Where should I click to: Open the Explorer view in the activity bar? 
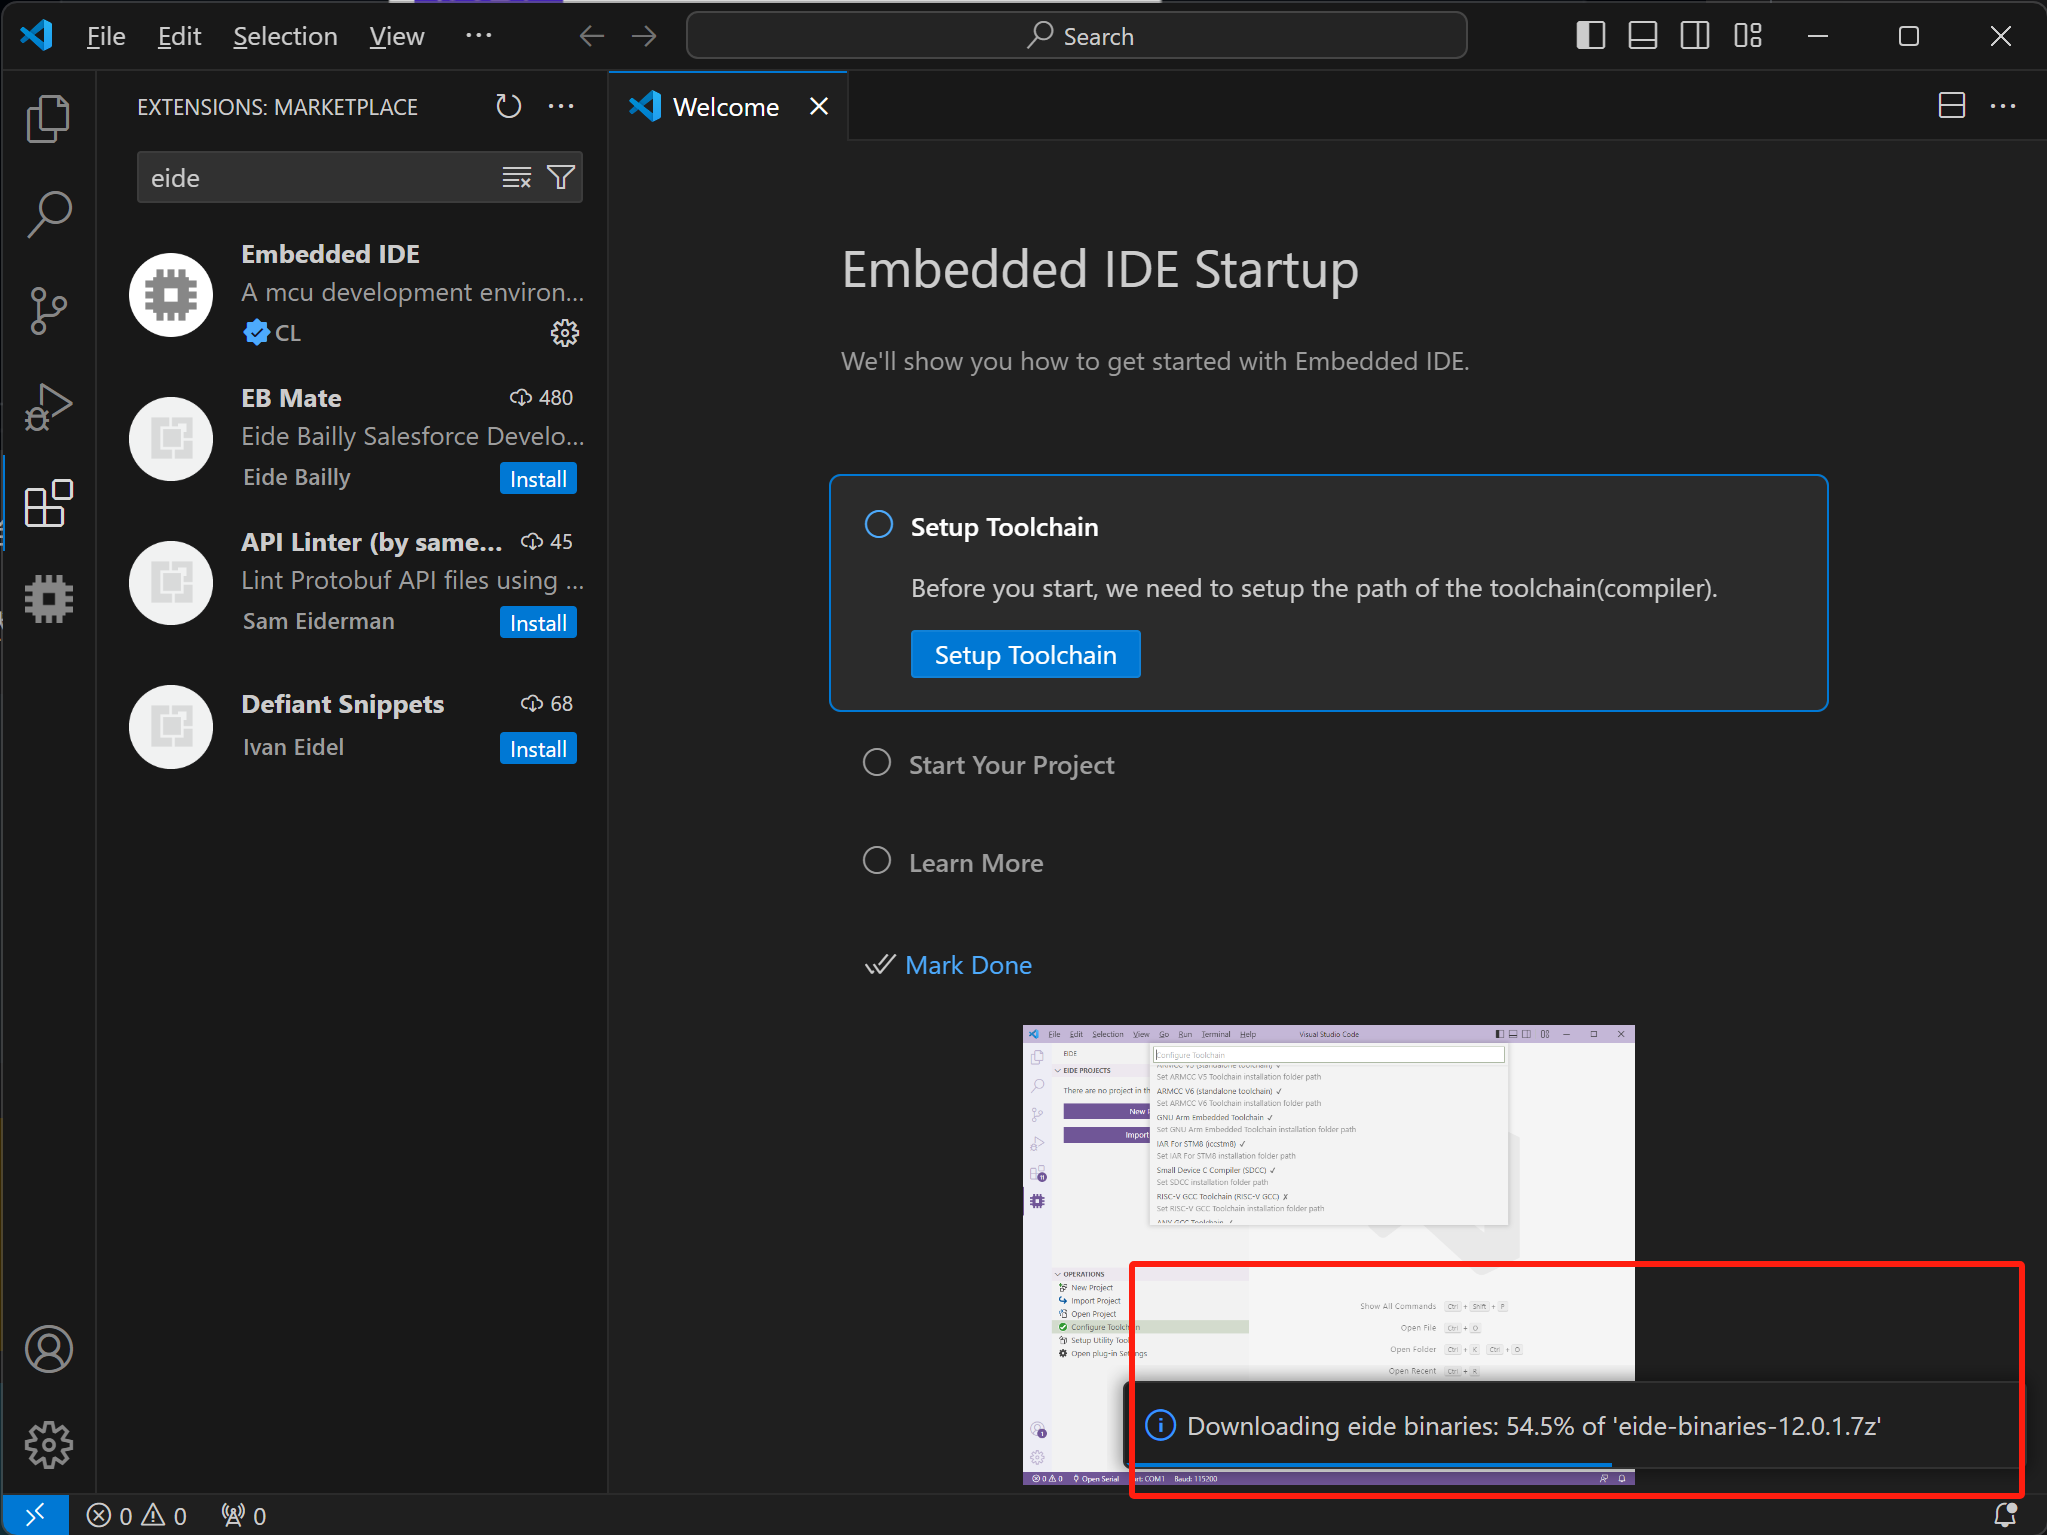click(48, 118)
